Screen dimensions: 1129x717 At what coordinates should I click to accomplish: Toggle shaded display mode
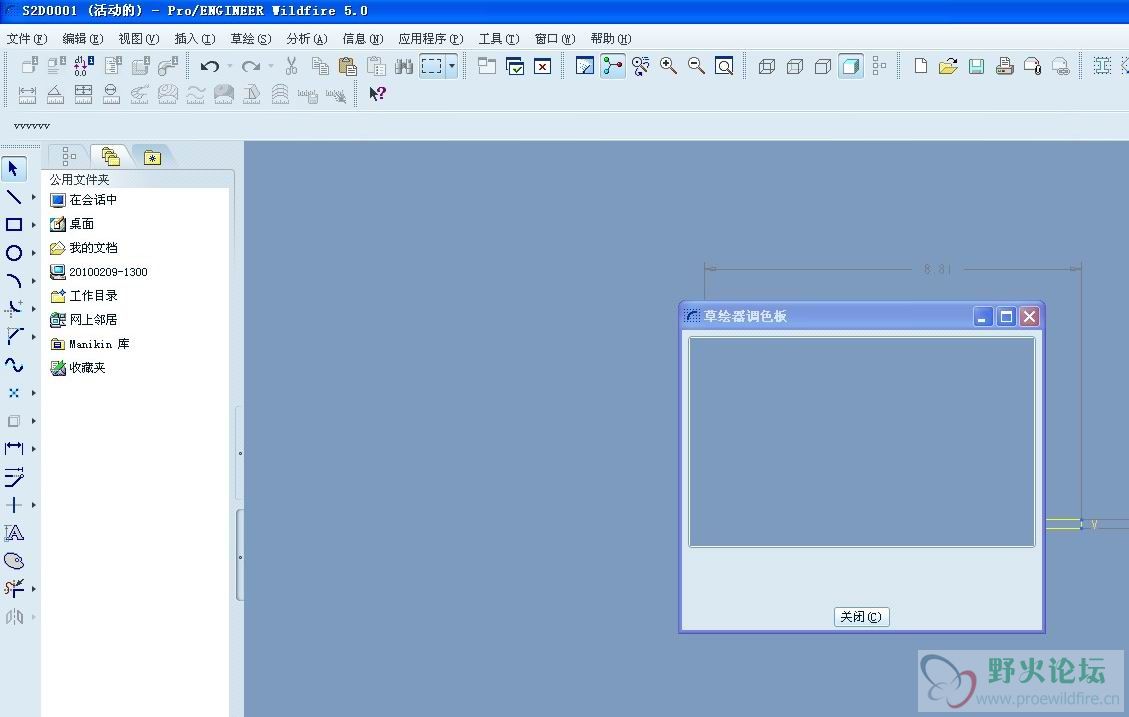[850, 66]
